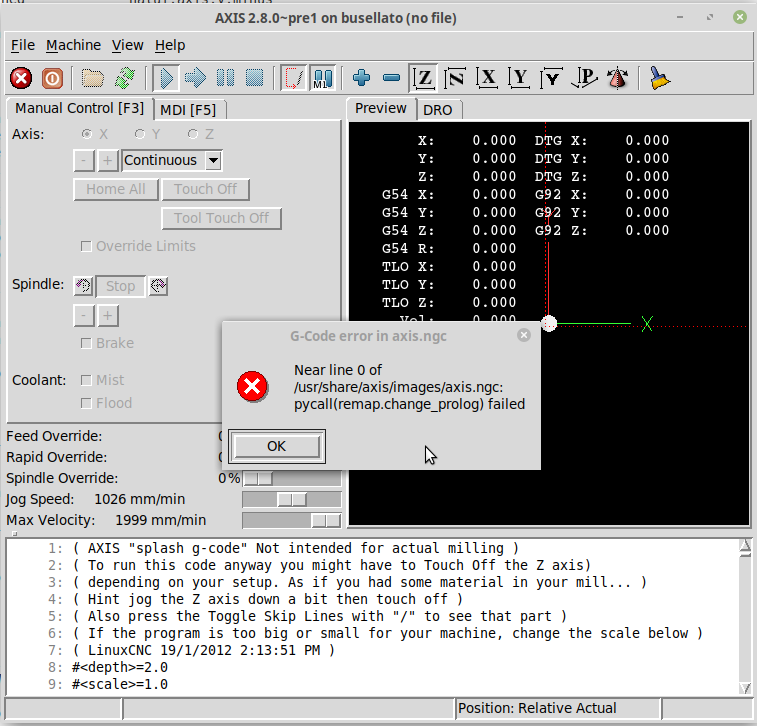Toggle the Machine Power button
Viewport: 757px width, 726px height.
[52, 78]
